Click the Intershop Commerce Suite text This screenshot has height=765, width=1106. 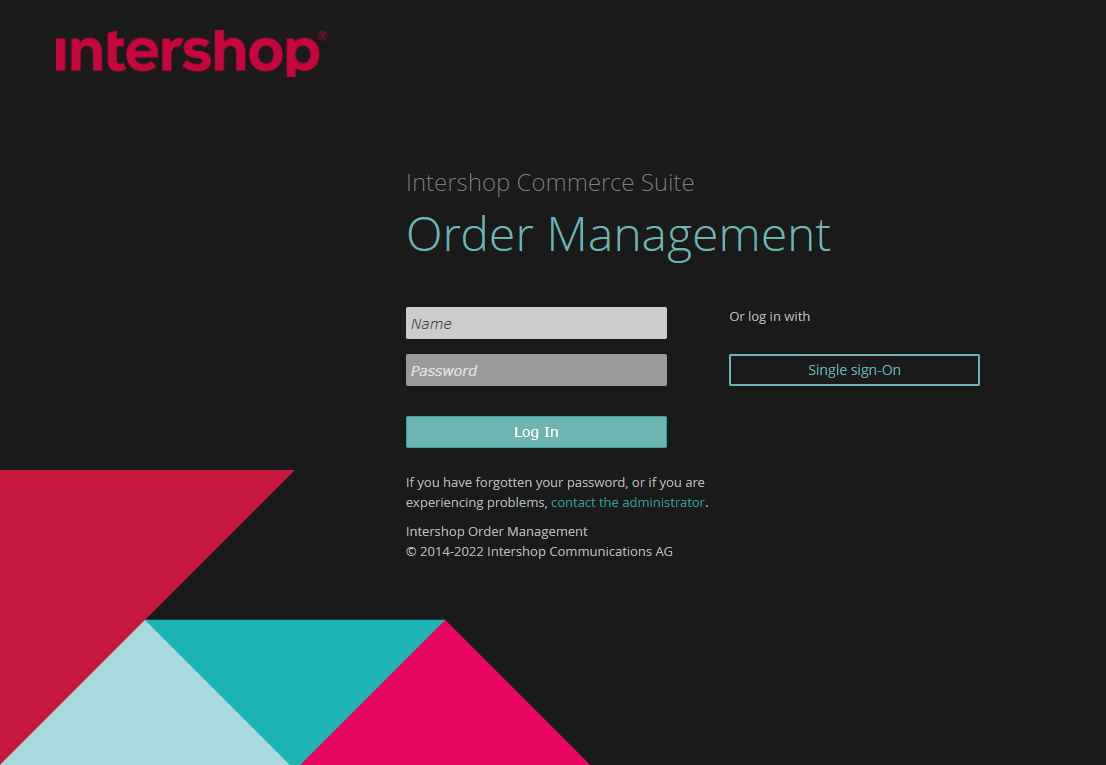[x=550, y=183]
